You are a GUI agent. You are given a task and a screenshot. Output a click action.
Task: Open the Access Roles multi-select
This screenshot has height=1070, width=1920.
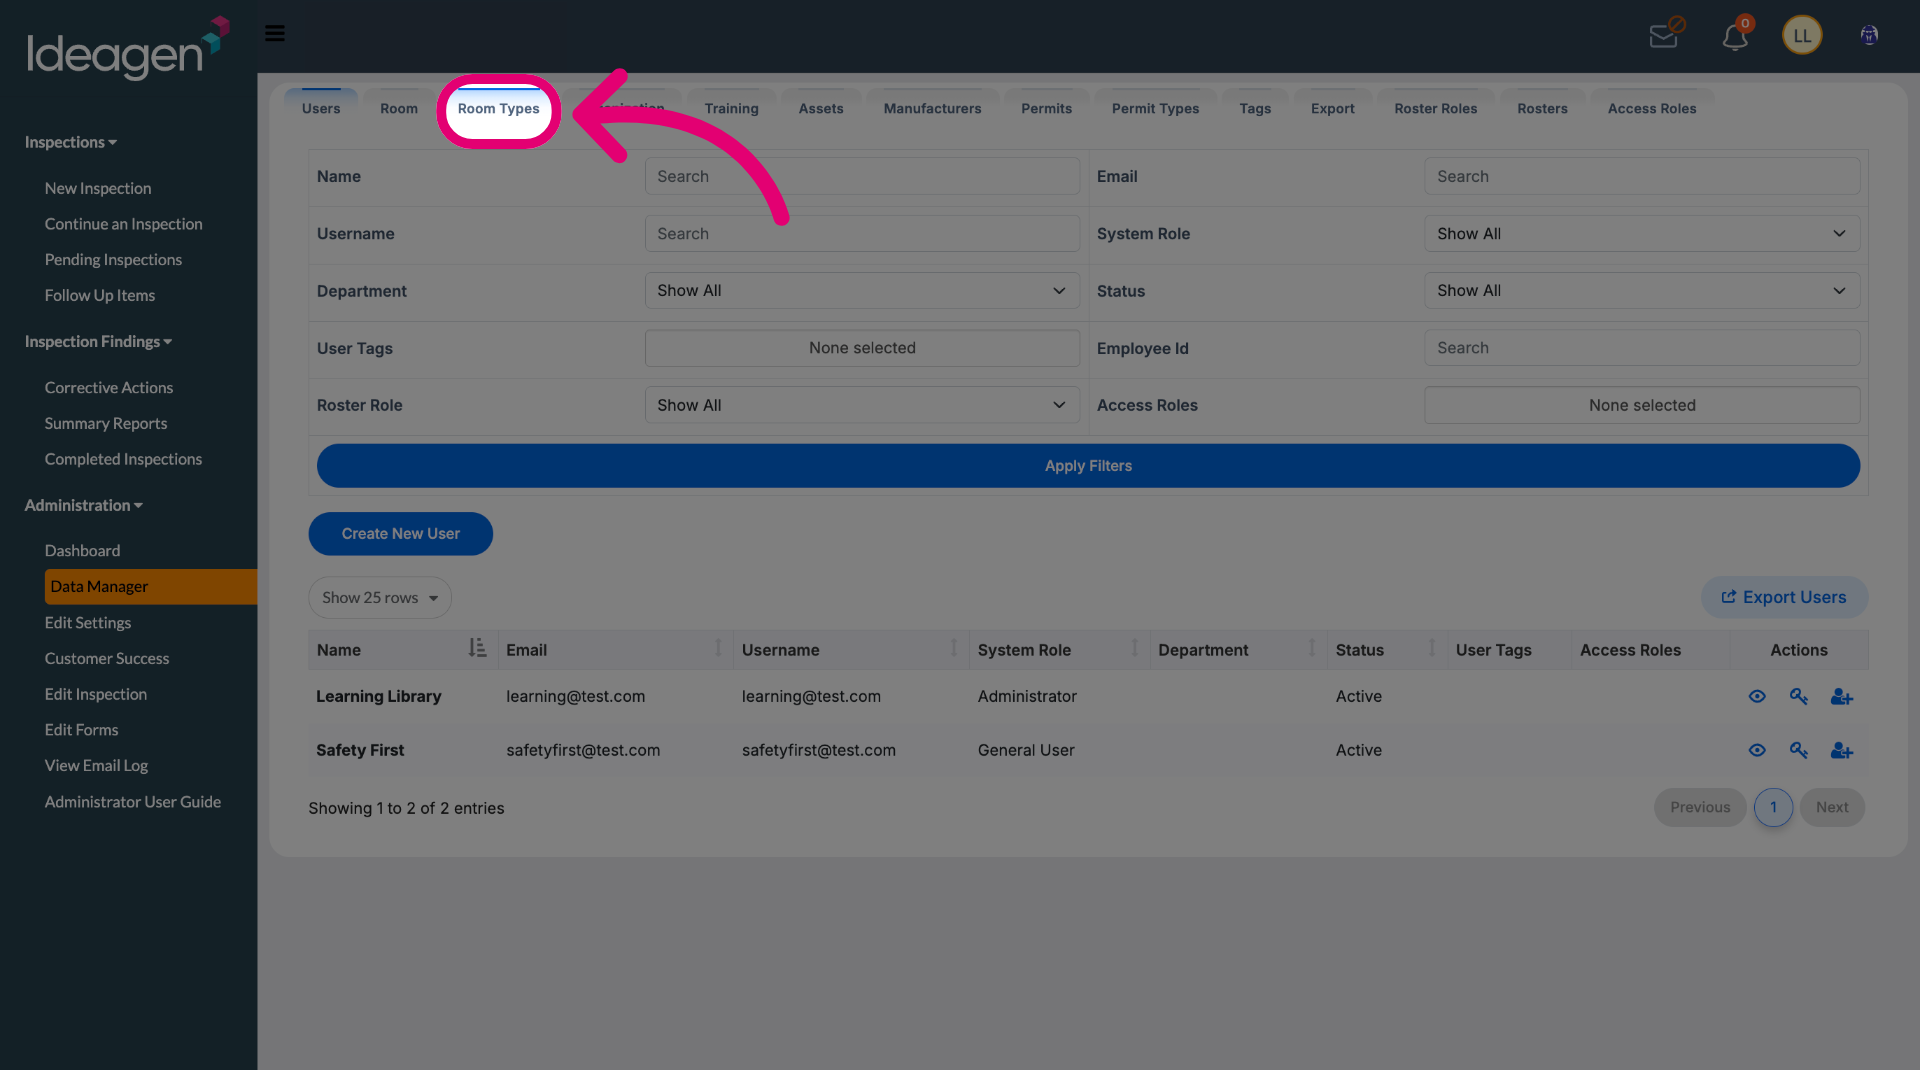(x=1642, y=405)
